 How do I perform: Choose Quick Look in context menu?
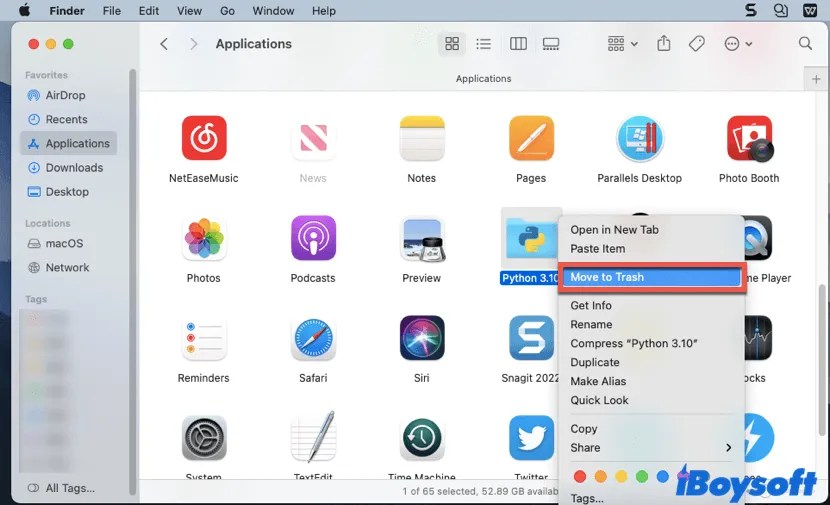(x=651, y=401)
